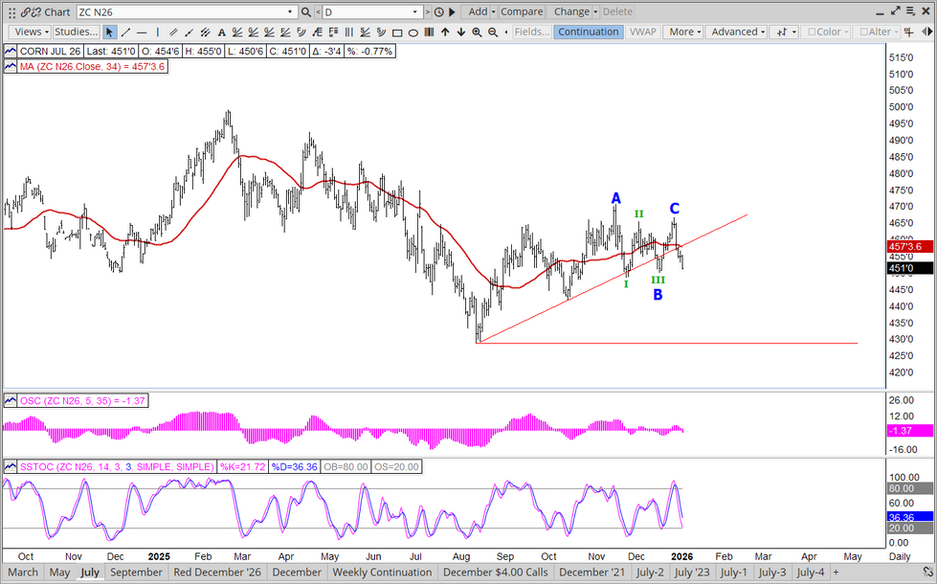Step to next interval with right chevron

click(428, 12)
